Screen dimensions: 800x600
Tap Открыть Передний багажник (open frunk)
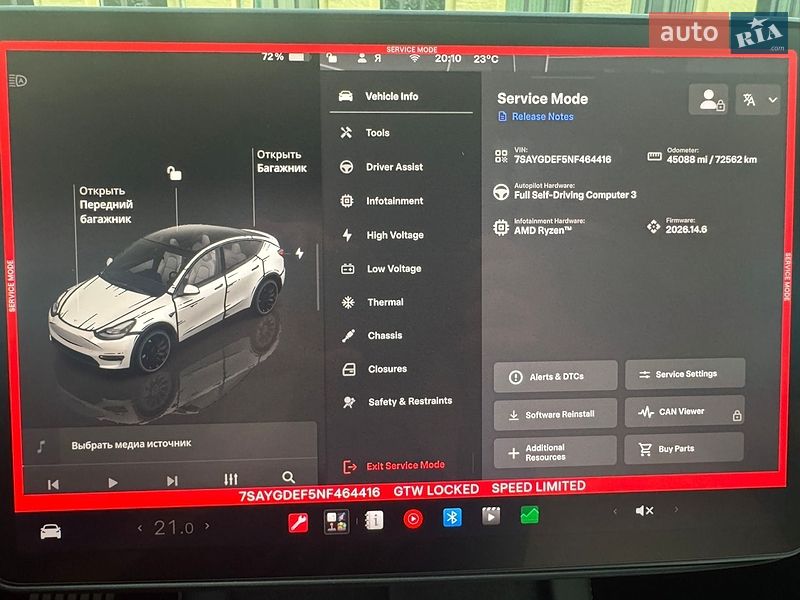click(106, 205)
